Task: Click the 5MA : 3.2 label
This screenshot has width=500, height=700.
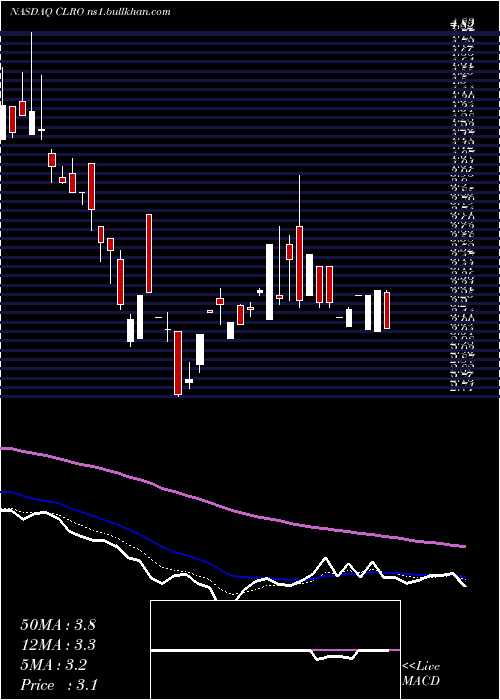Action: point(54,665)
